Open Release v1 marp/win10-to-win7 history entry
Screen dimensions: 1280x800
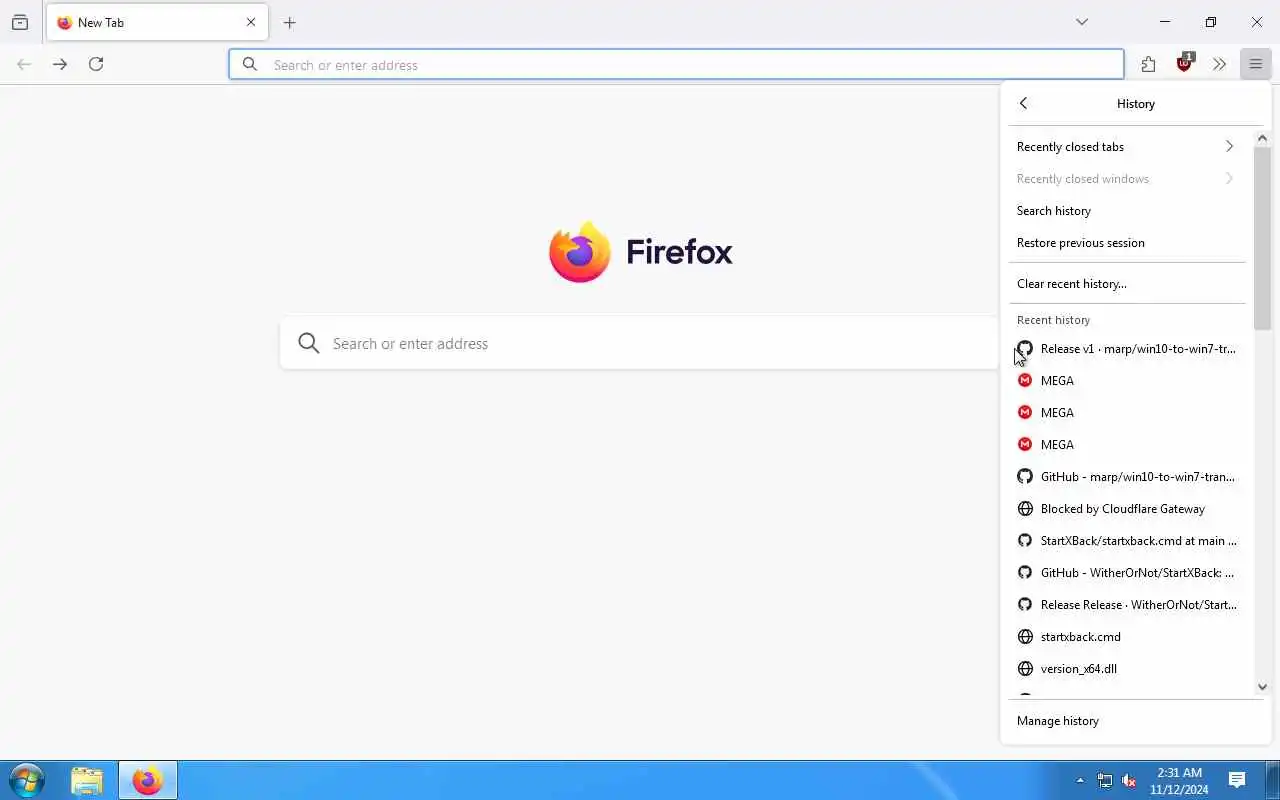click(x=1126, y=349)
